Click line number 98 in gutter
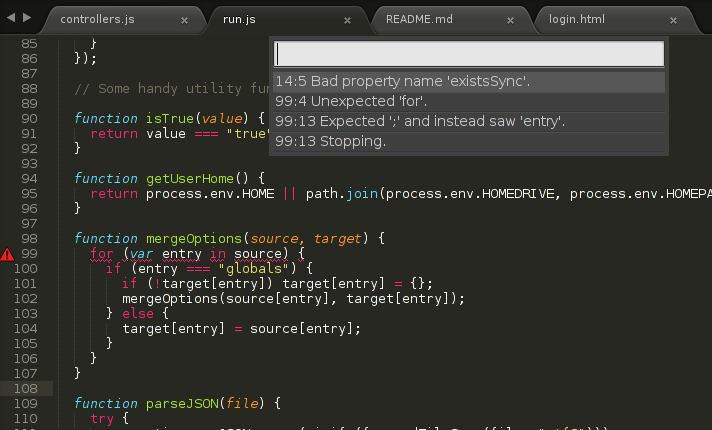The image size is (712, 430). tap(30, 239)
